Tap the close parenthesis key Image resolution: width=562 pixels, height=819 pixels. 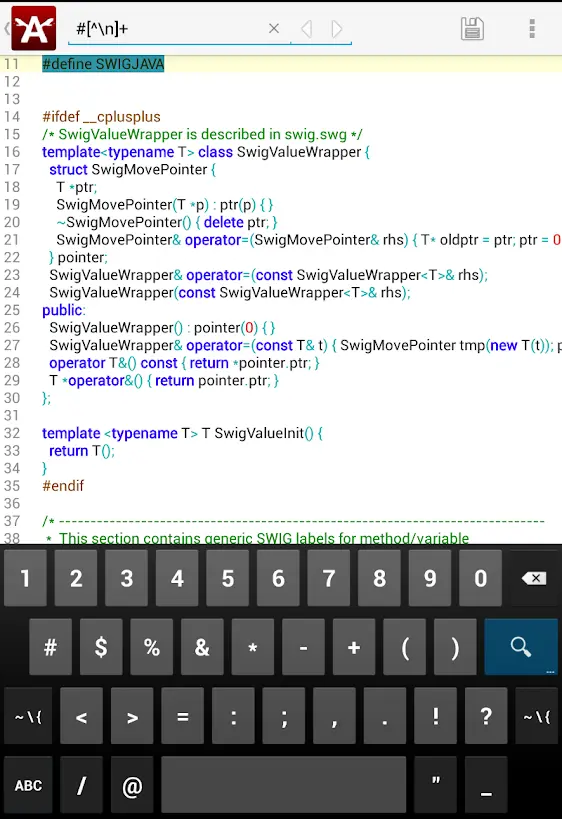(455, 647)
